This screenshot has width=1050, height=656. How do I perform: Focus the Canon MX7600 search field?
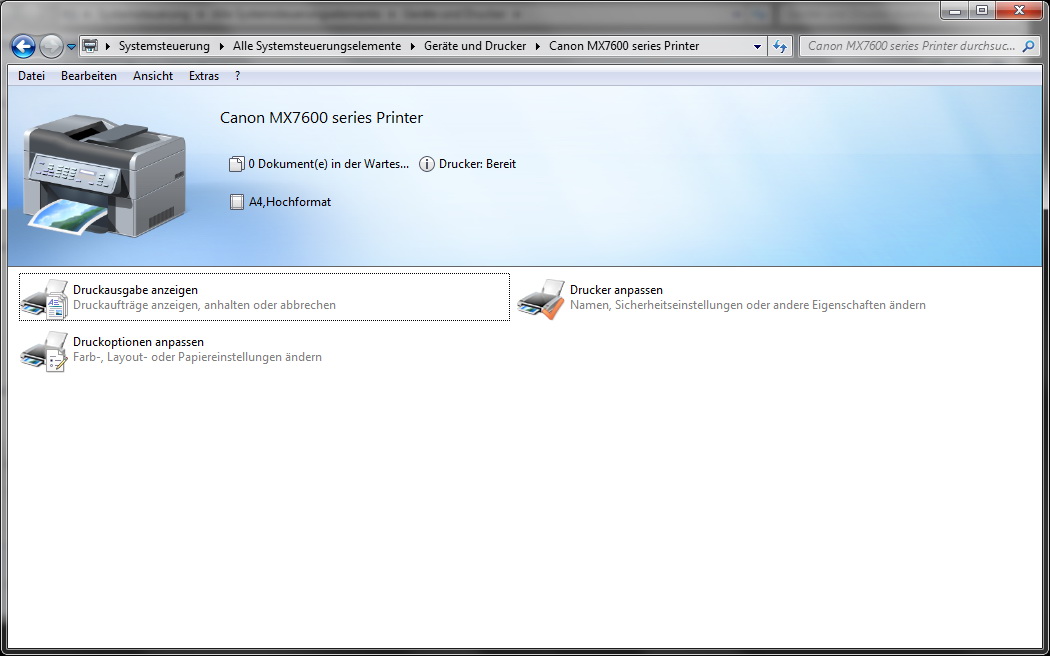(919, 46)
